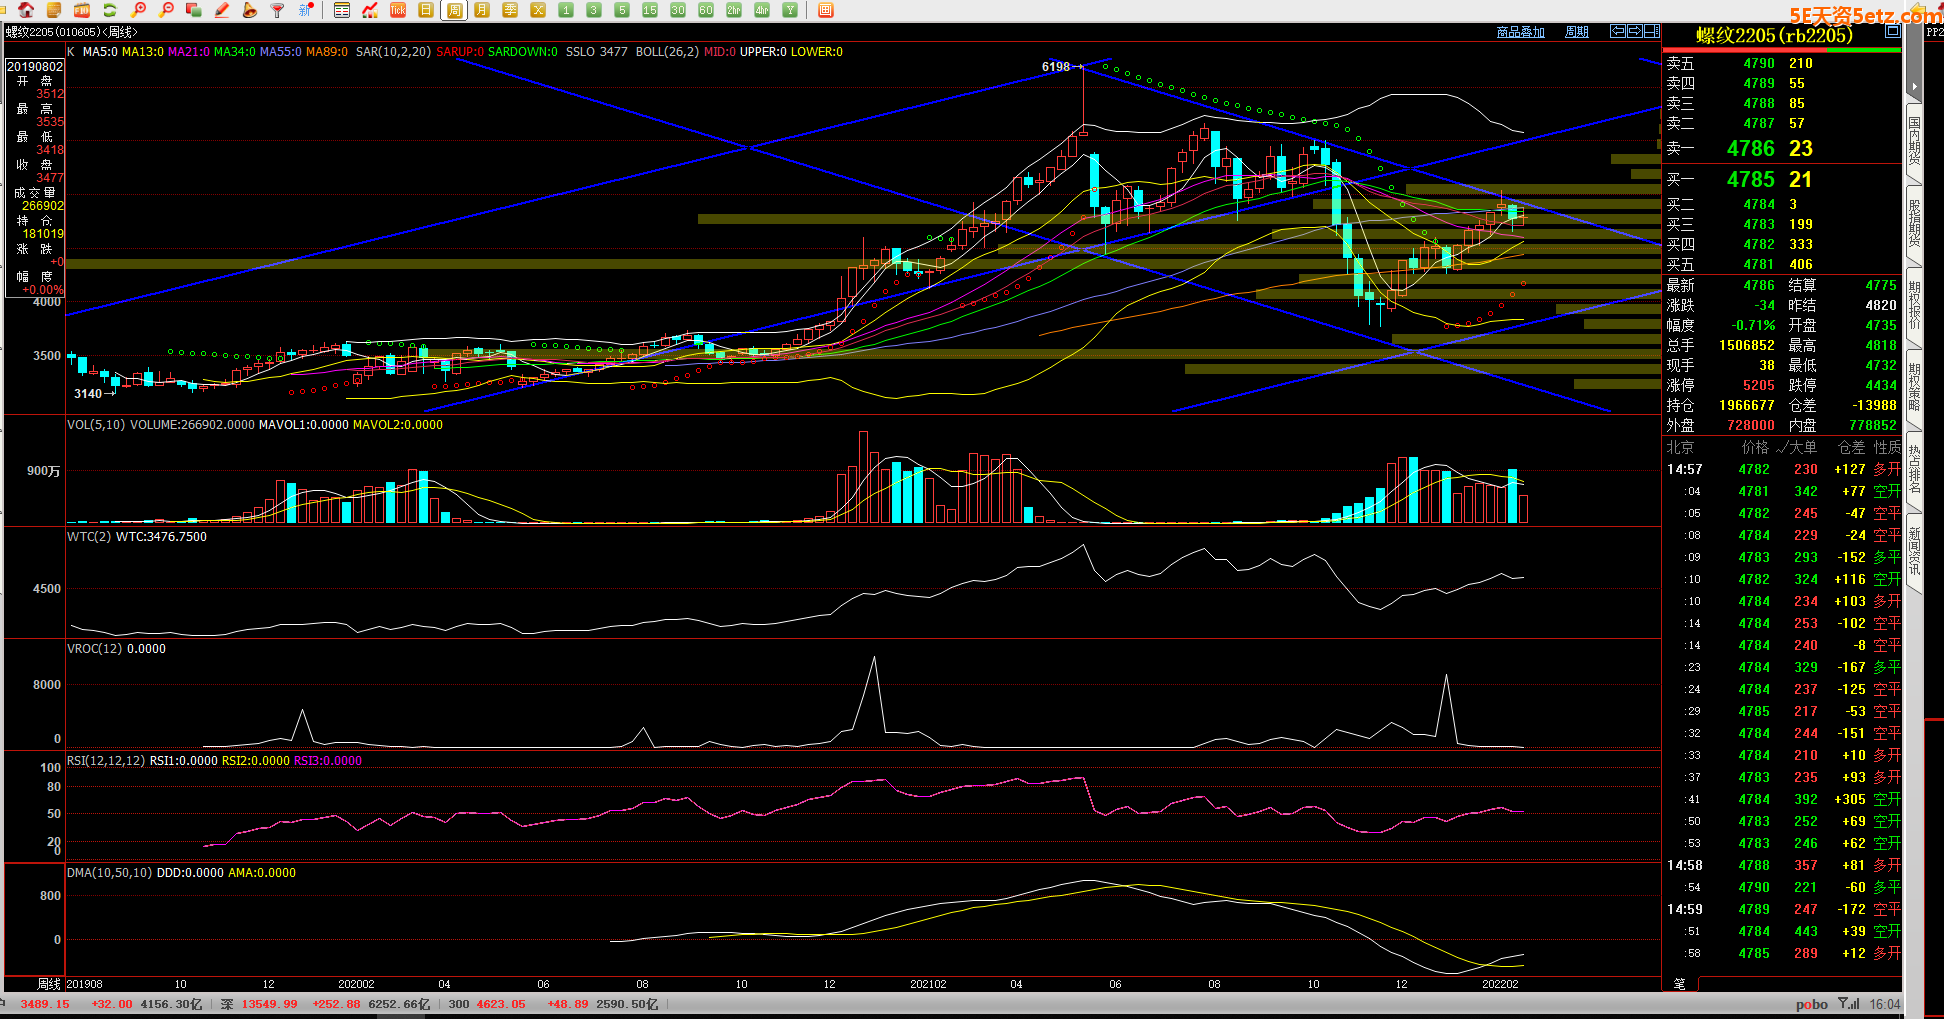Switch to the daily (日) period
Image resolution: width=1944 pixels, height=1019 pixels.
pos(426,10)
